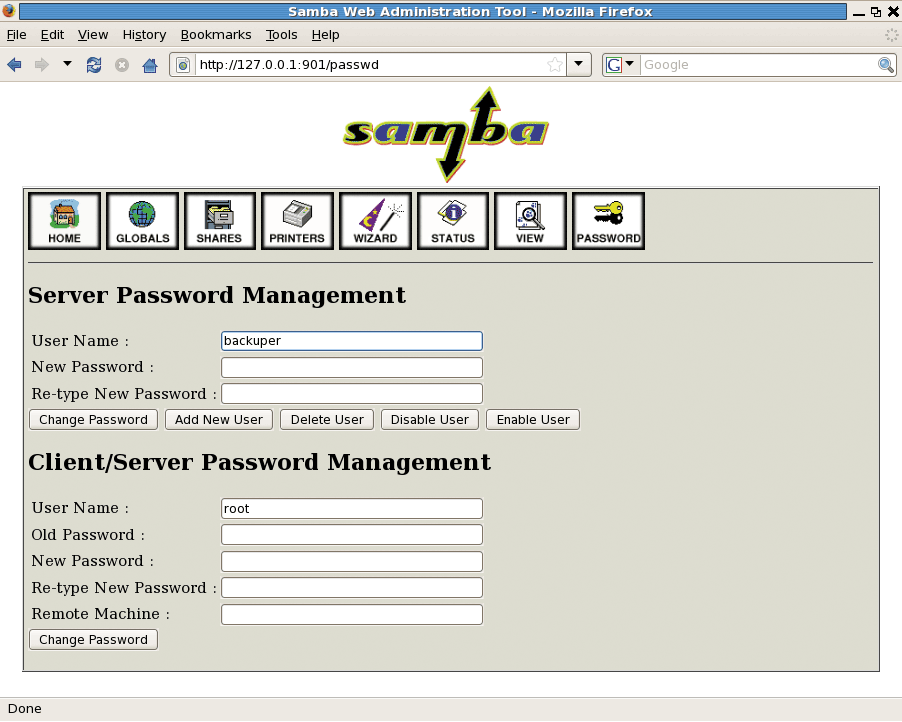Screen dimensions: 902x722
Task: Click the Client/Server Password Management heading
Action: (x=259, y=462)
